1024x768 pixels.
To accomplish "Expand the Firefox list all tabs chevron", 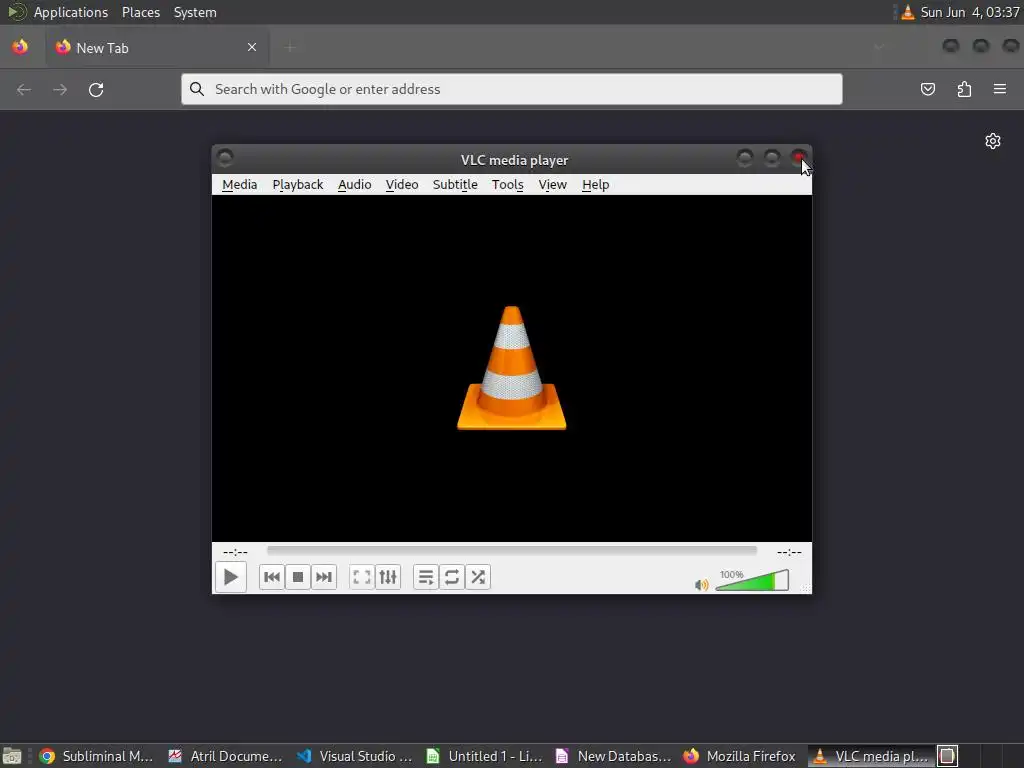I will click(x=879, y=47).
